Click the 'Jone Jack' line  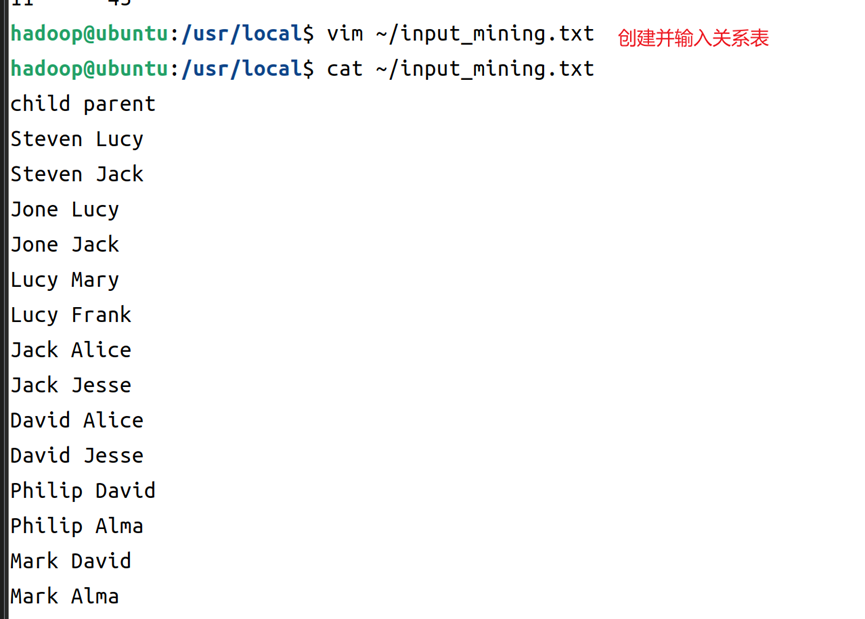65,245
